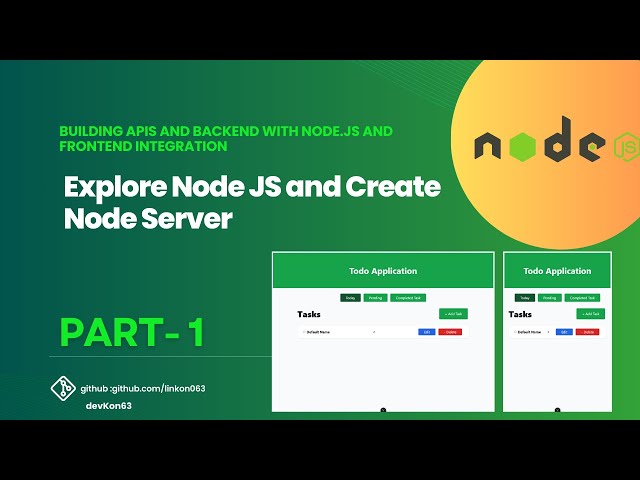Click Default Name task text in wide preview

[318, 332]
